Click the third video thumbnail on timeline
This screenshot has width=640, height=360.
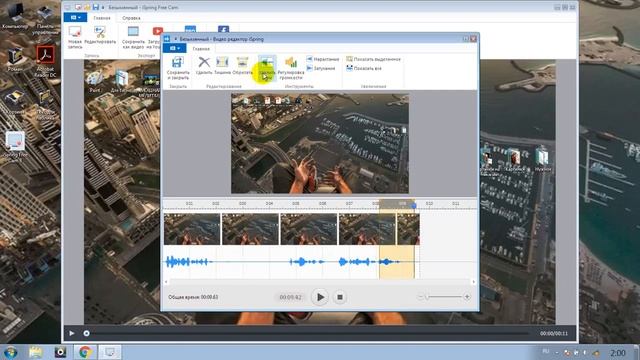[309, 229]
